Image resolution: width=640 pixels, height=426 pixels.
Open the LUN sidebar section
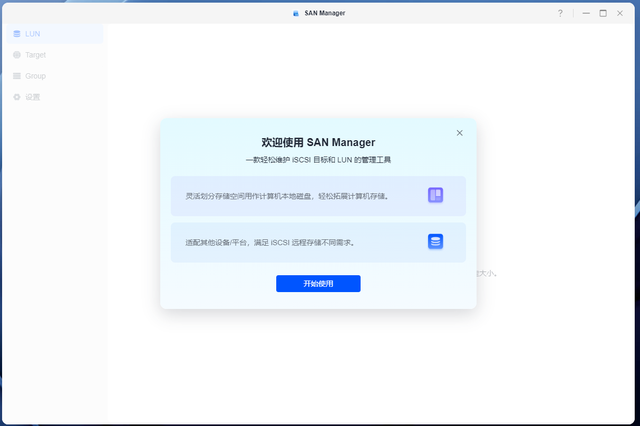tap(55, 34)
